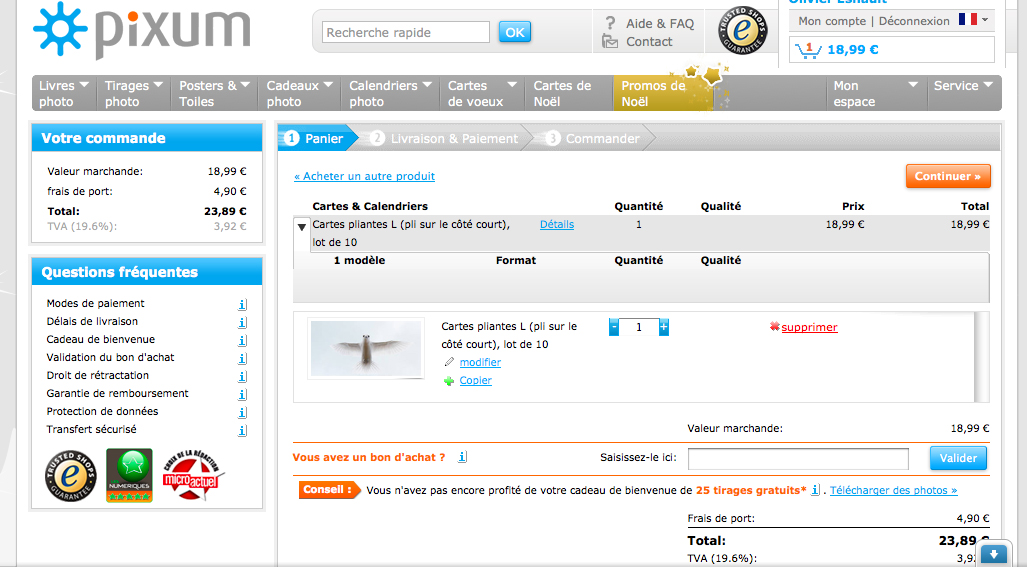Click the Trusted Shops badge in sidebar
The height and width of the screenshot is (567, 1027).
click(71, 476)
